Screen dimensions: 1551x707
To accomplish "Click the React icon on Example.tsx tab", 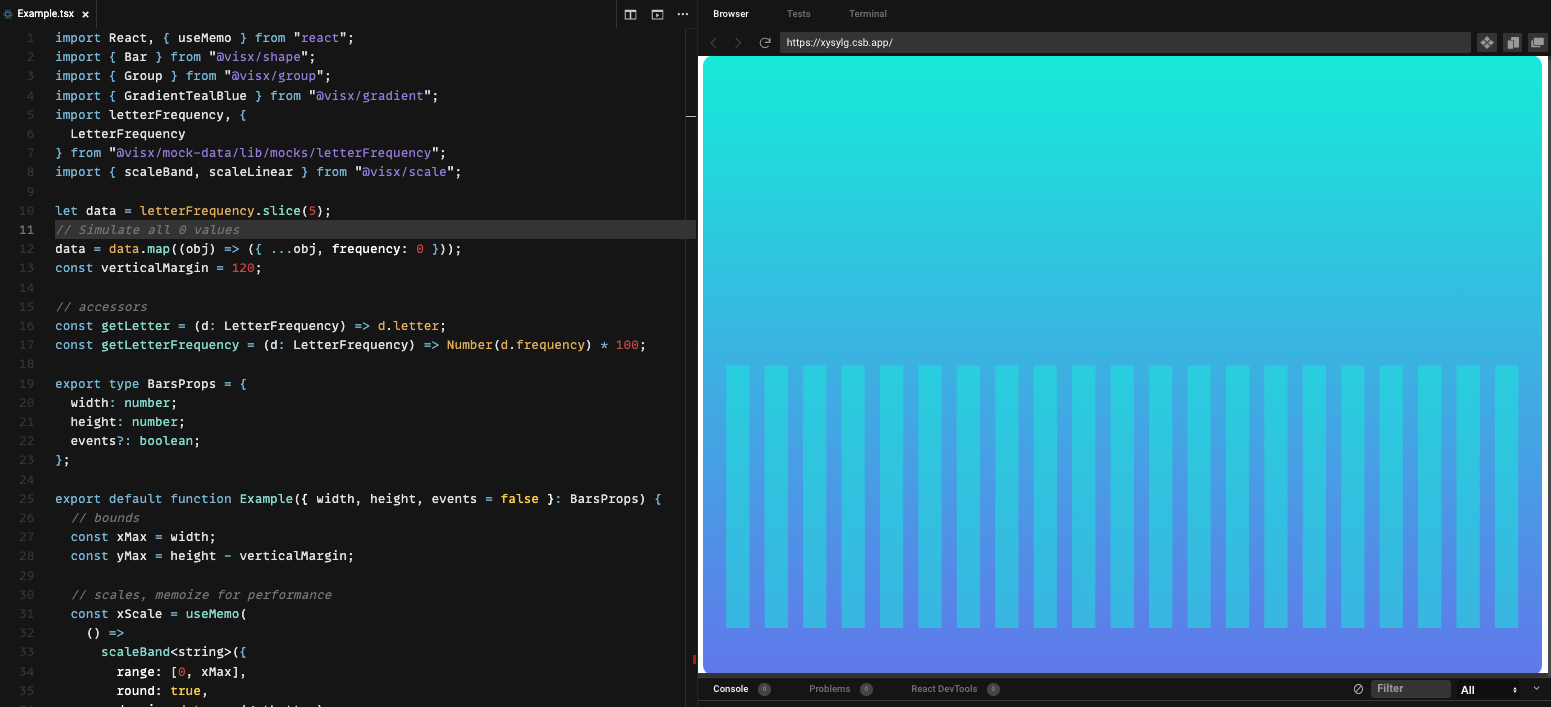I will point(9,15).
